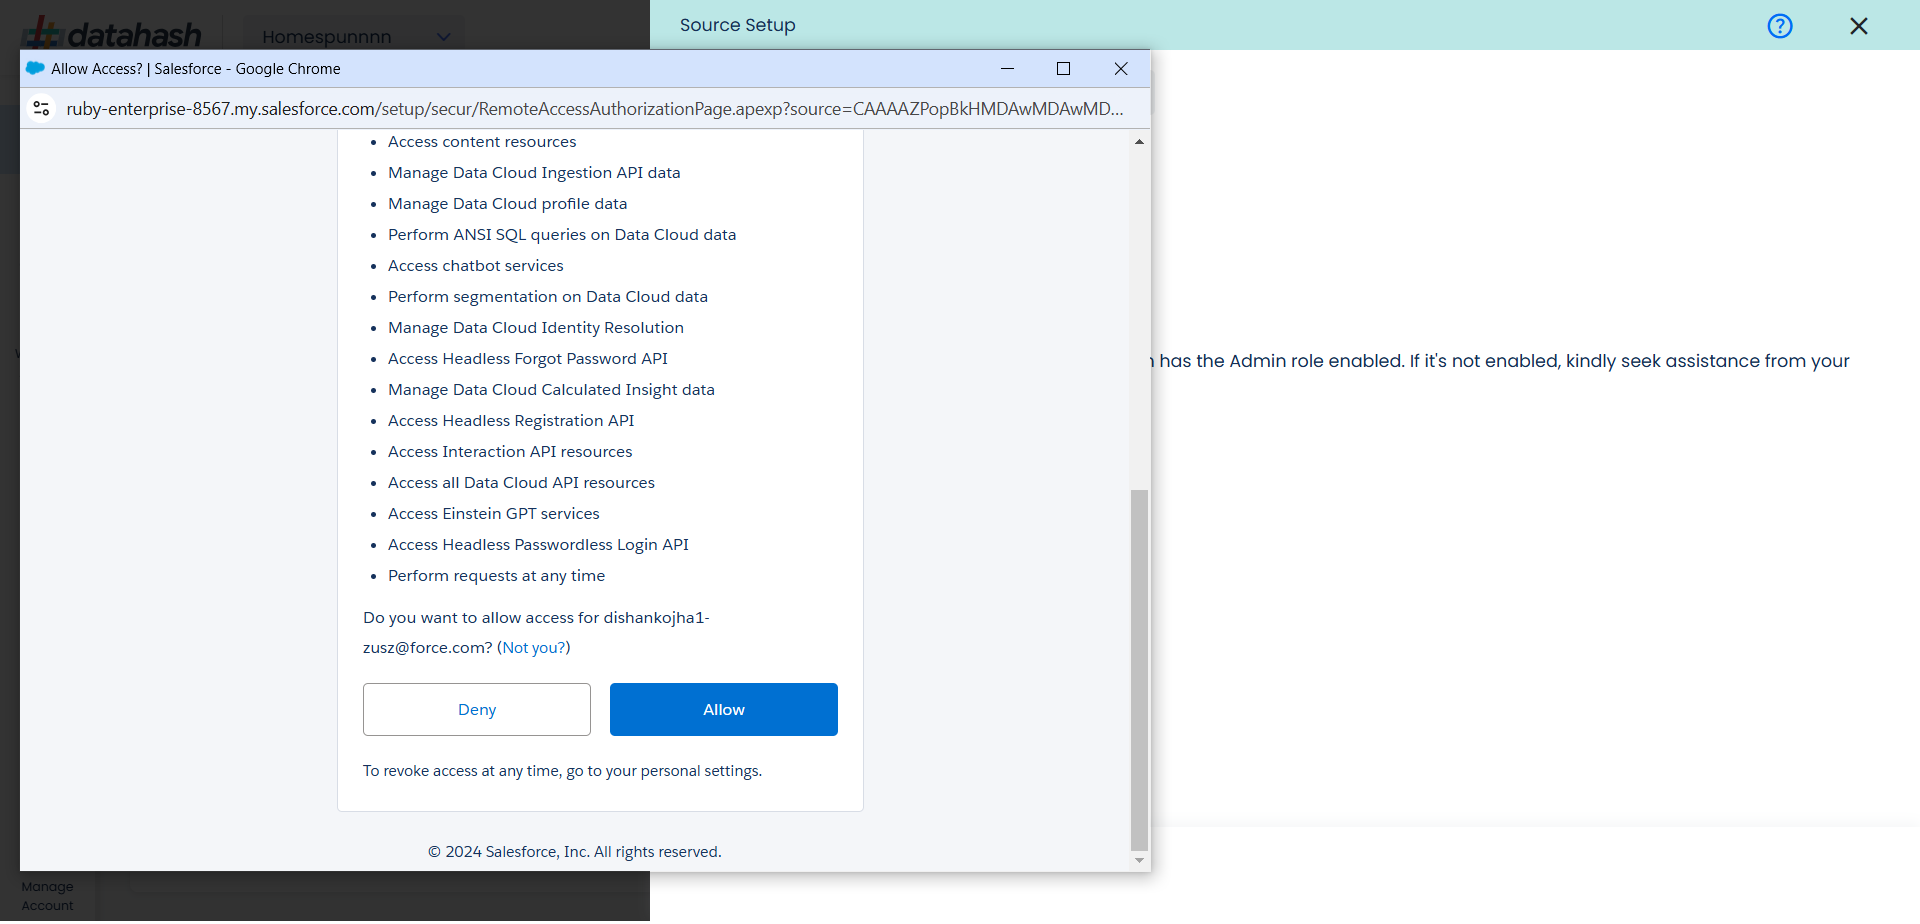Image resolution: width=1920 pixels, height=924 pixels.
Task: Click 'Manage Data Cloud profile data' text
Action: pos(508,204)
